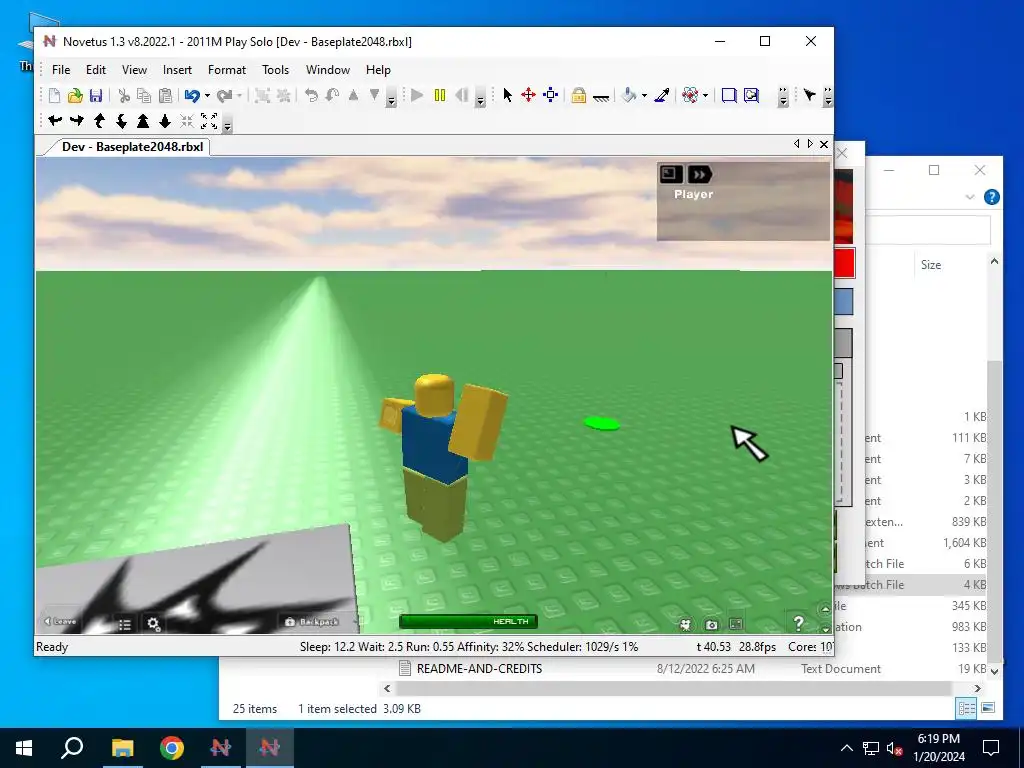The image size is (1024, 768).
Task: Zoom camera in with solid up arrow
Action: point(143,121)
